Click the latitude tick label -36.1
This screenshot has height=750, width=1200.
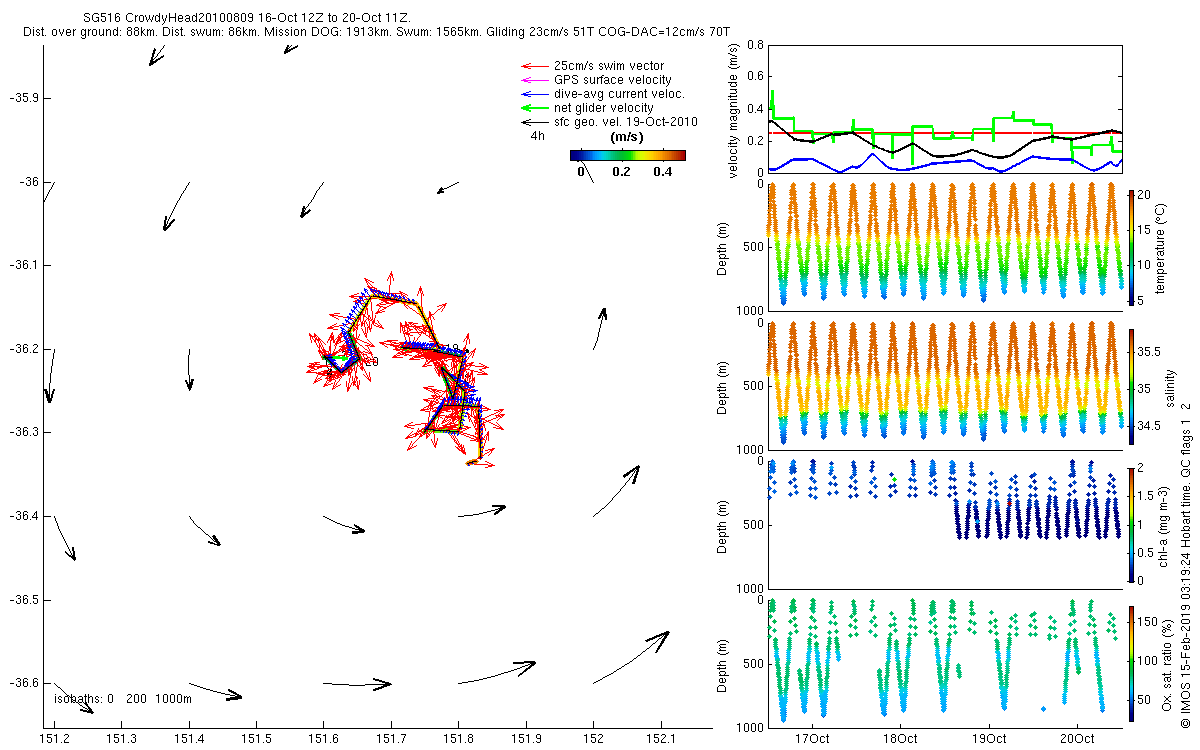tap(24, 265)
